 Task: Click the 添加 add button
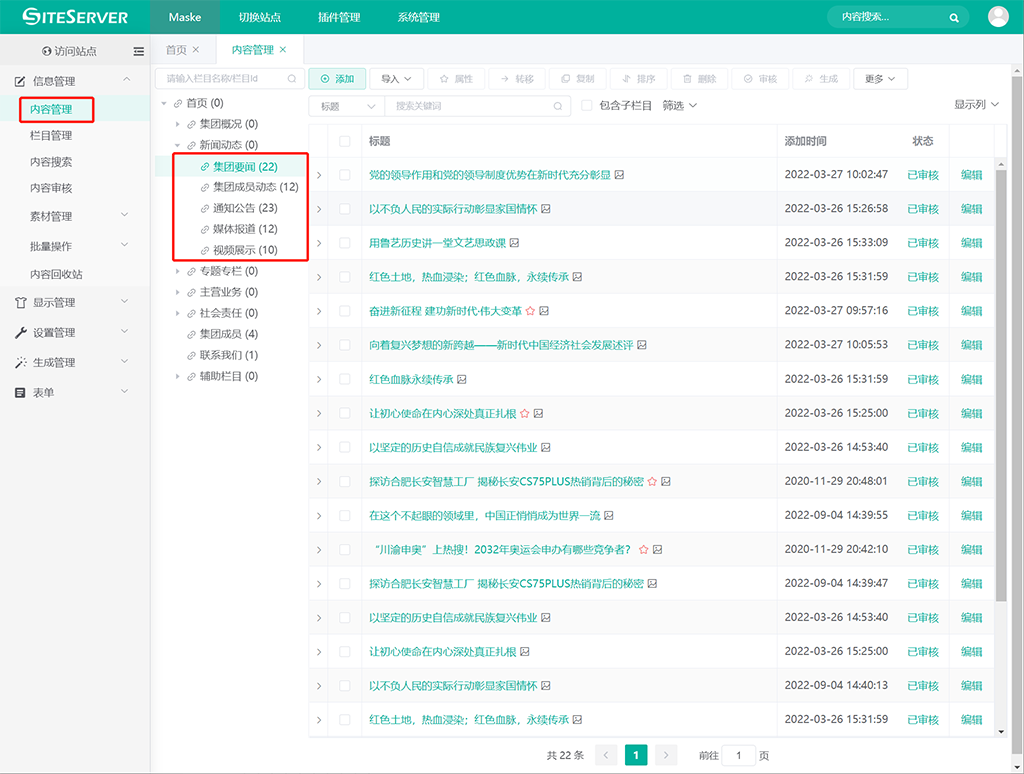tap(336, 78)
